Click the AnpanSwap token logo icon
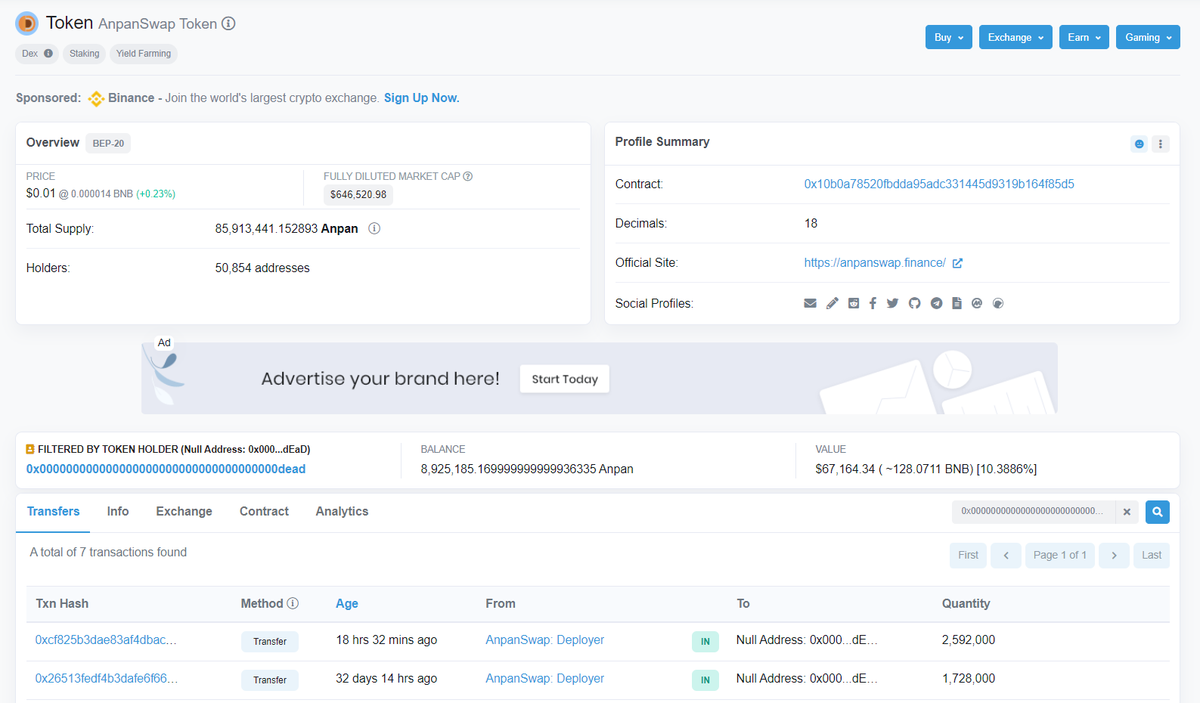Screen dimensions: 1200x703 [x=27, y=23]
